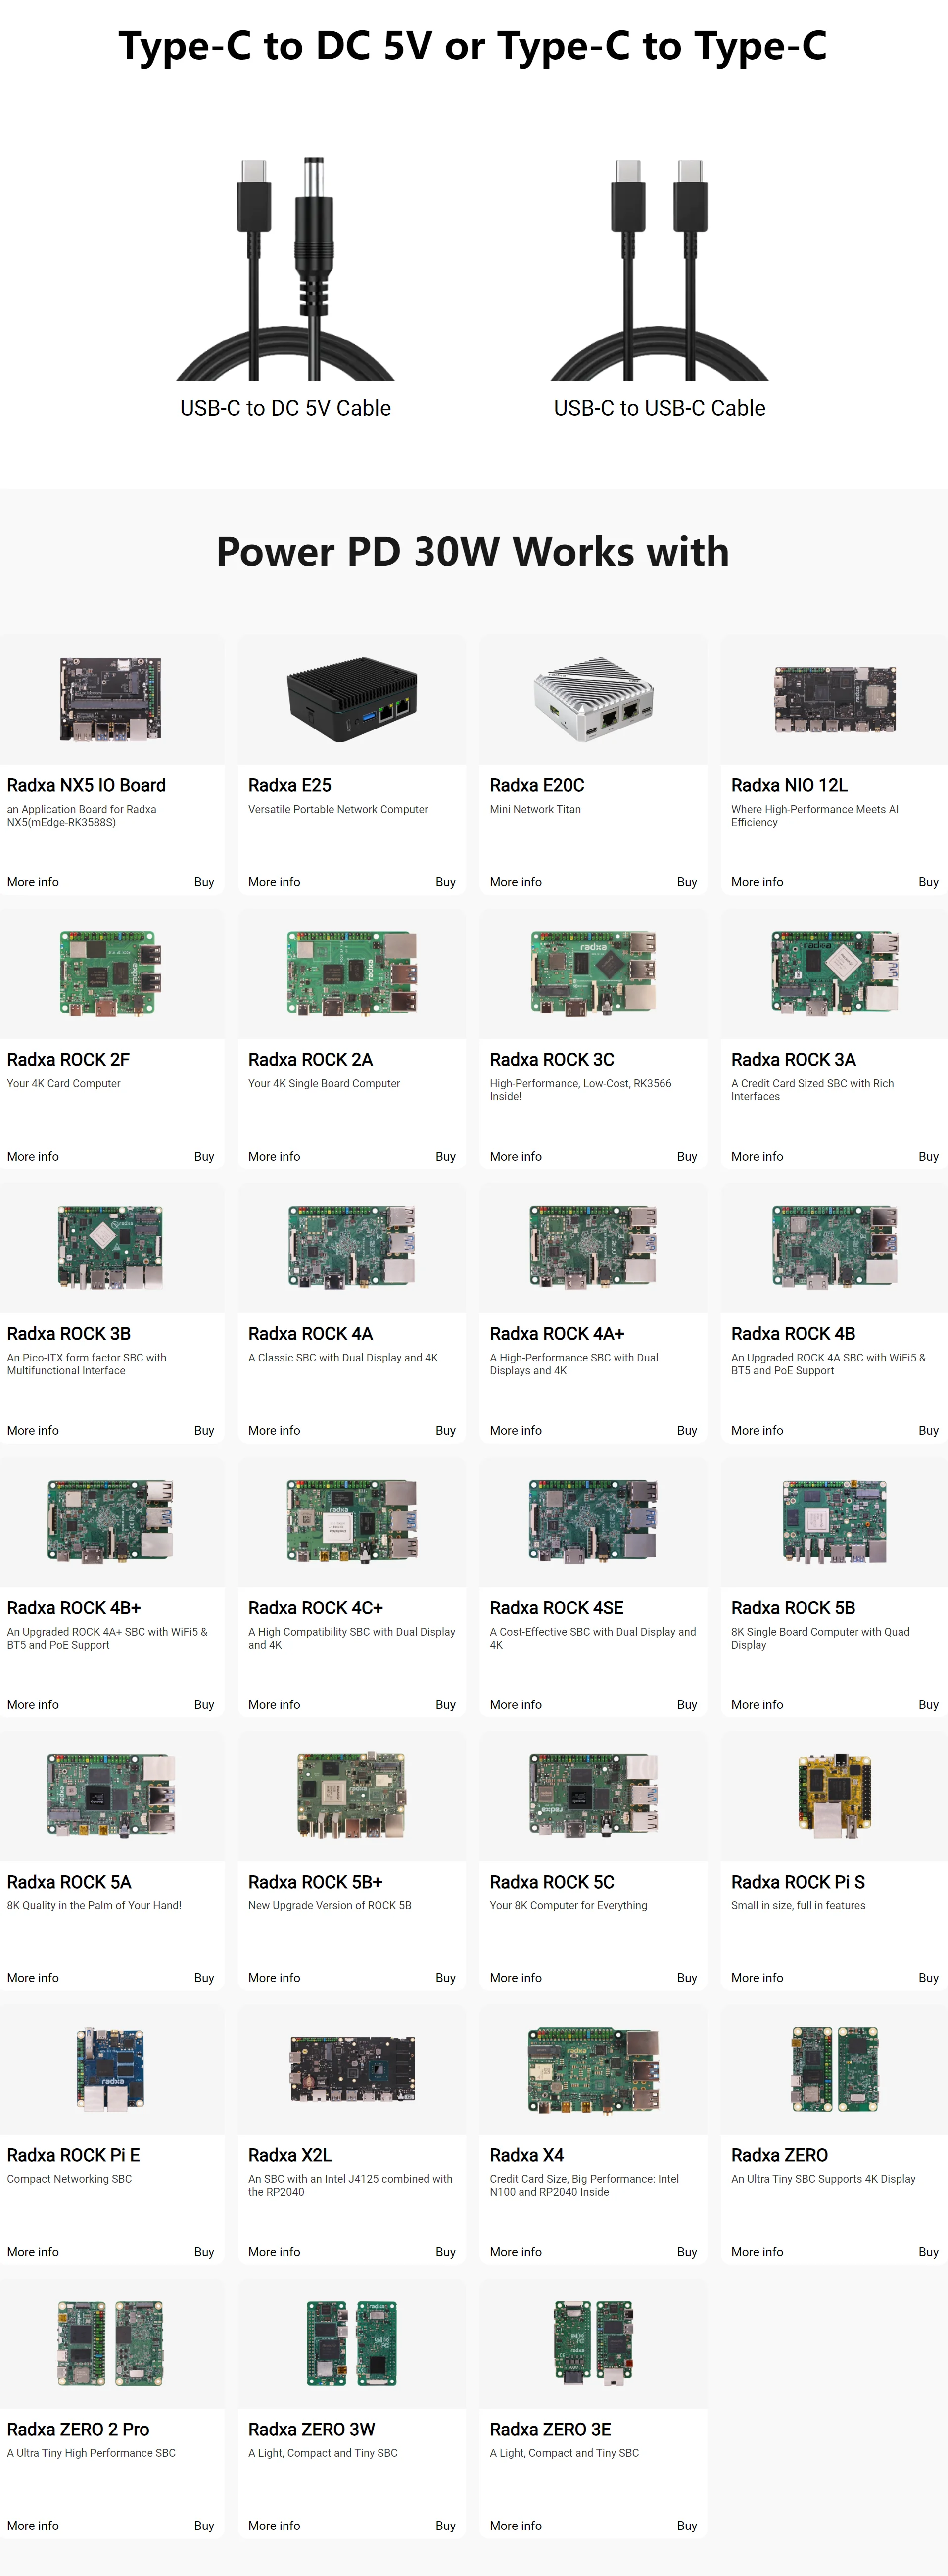Click the Radxa E20C silver case image

click(x=593, y=699)
